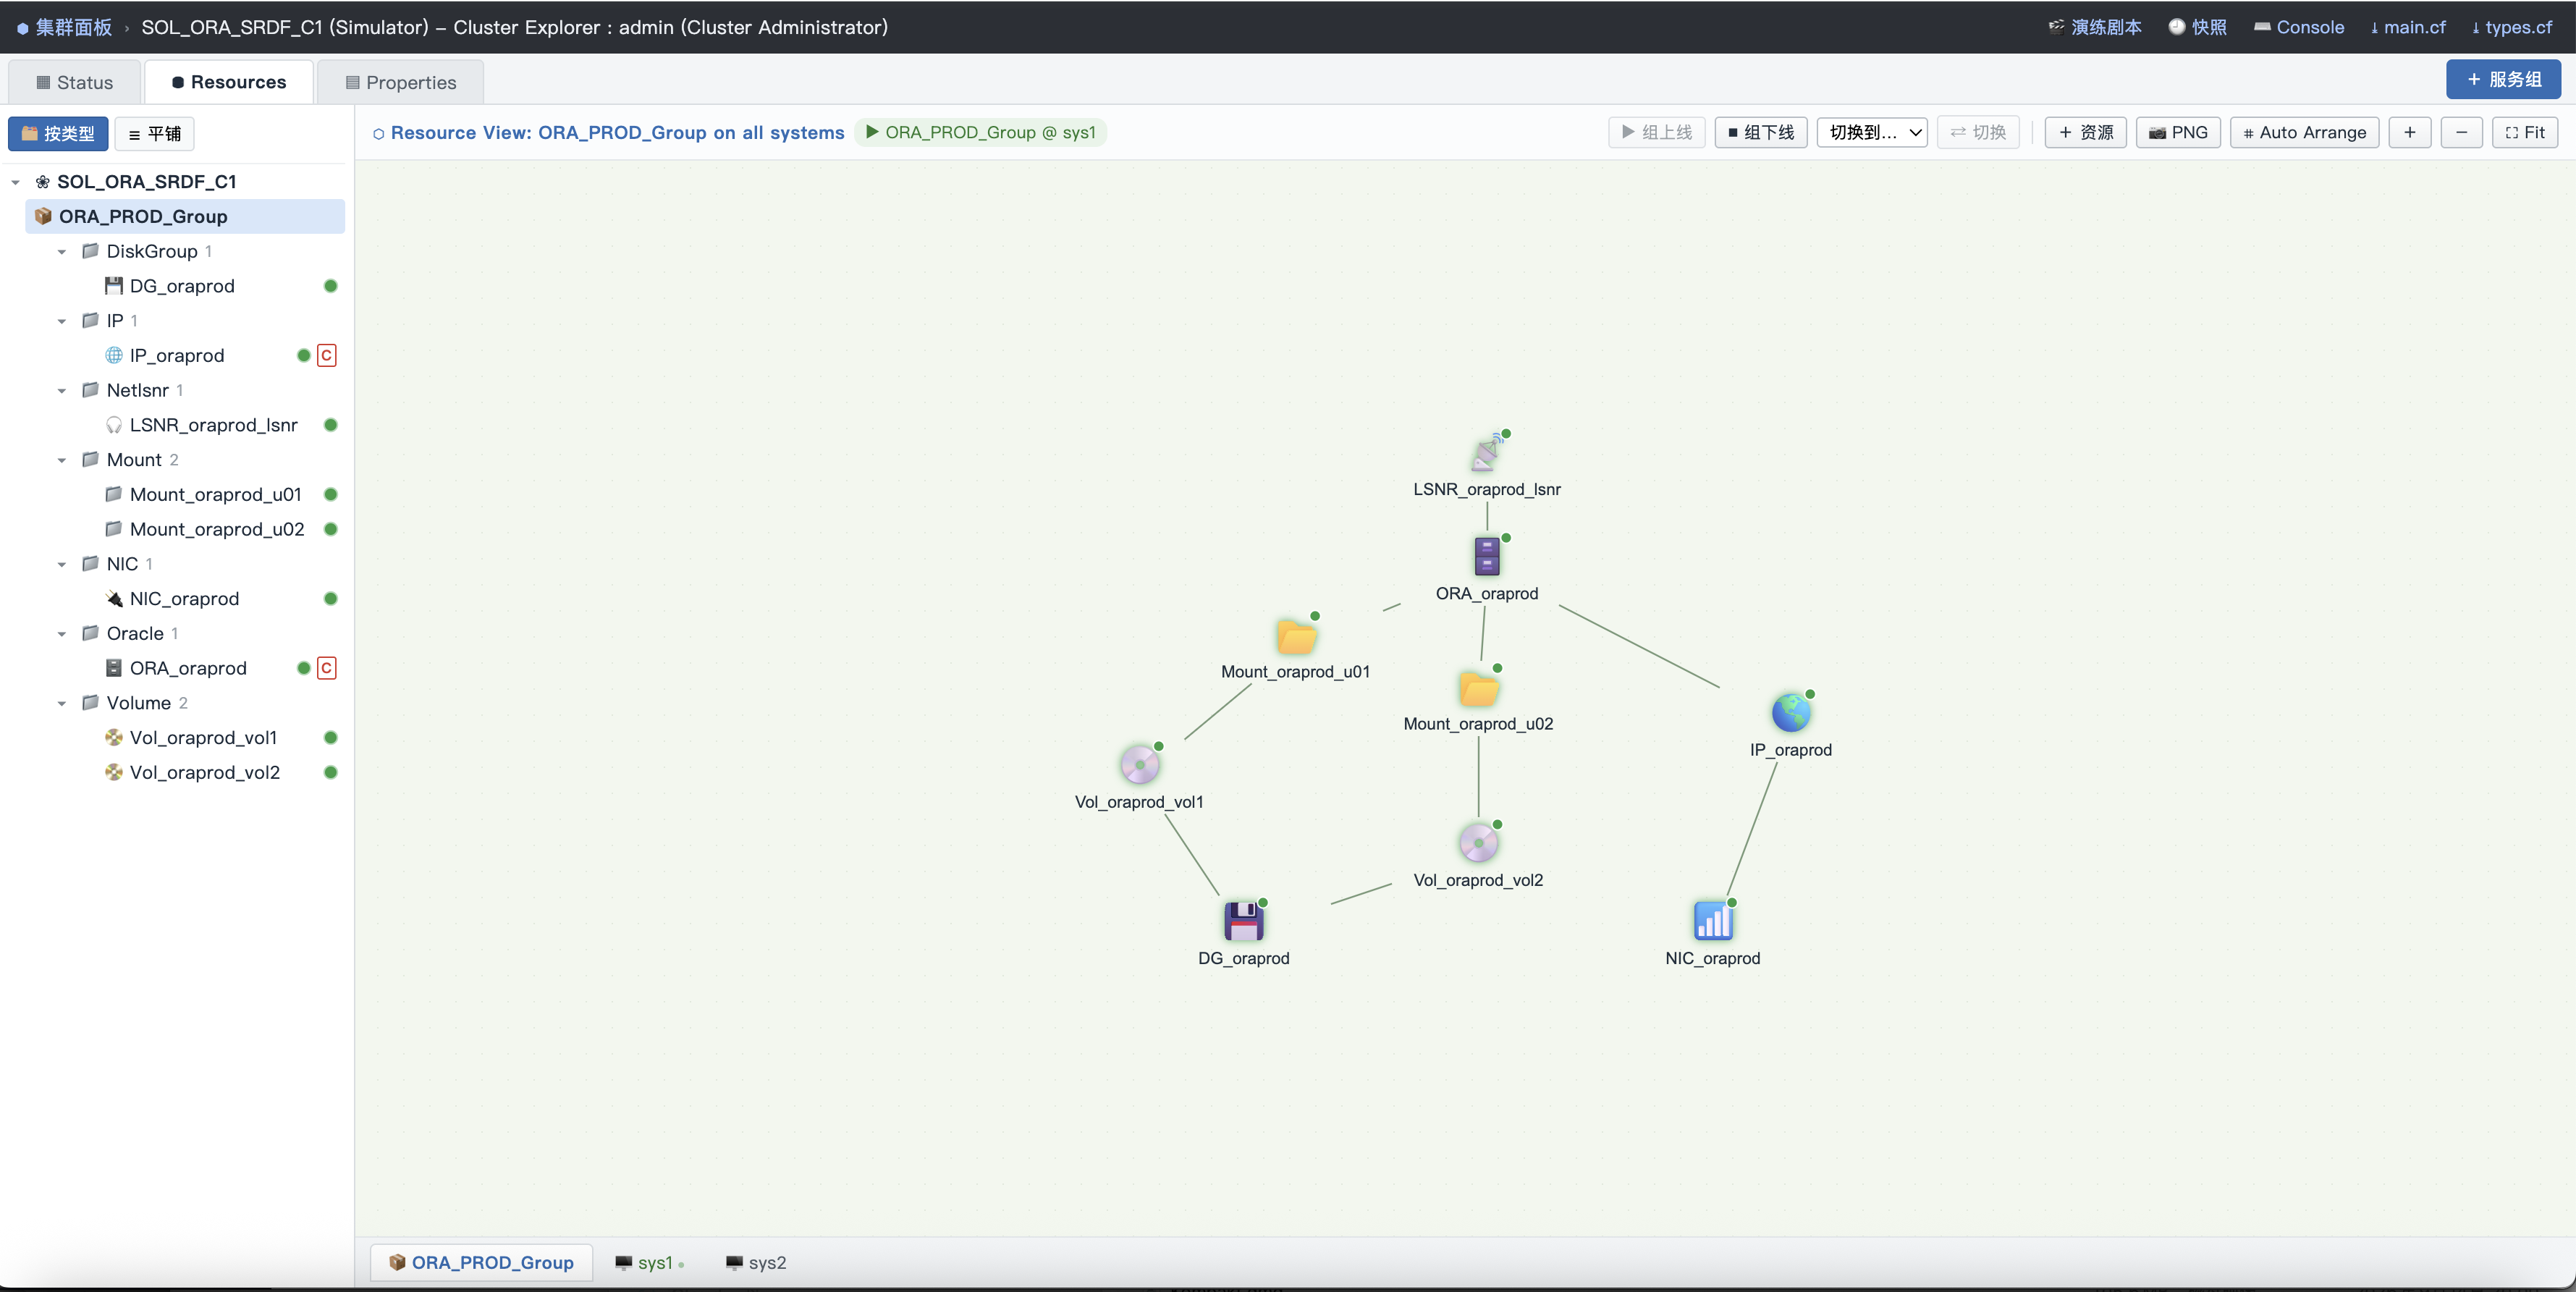Collapse the Mount tree folder
The height and width of the screenshot is (1292, 2576).
pyautogui.click(x=62, y=460)
